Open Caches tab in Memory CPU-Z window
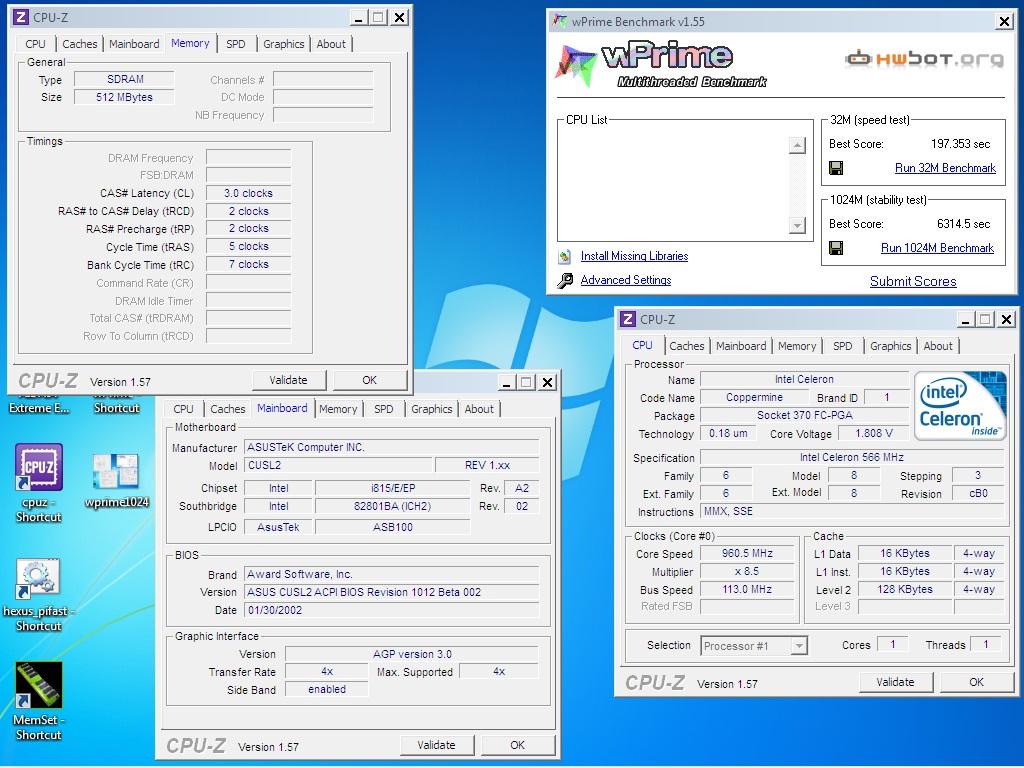 point(80,44)
